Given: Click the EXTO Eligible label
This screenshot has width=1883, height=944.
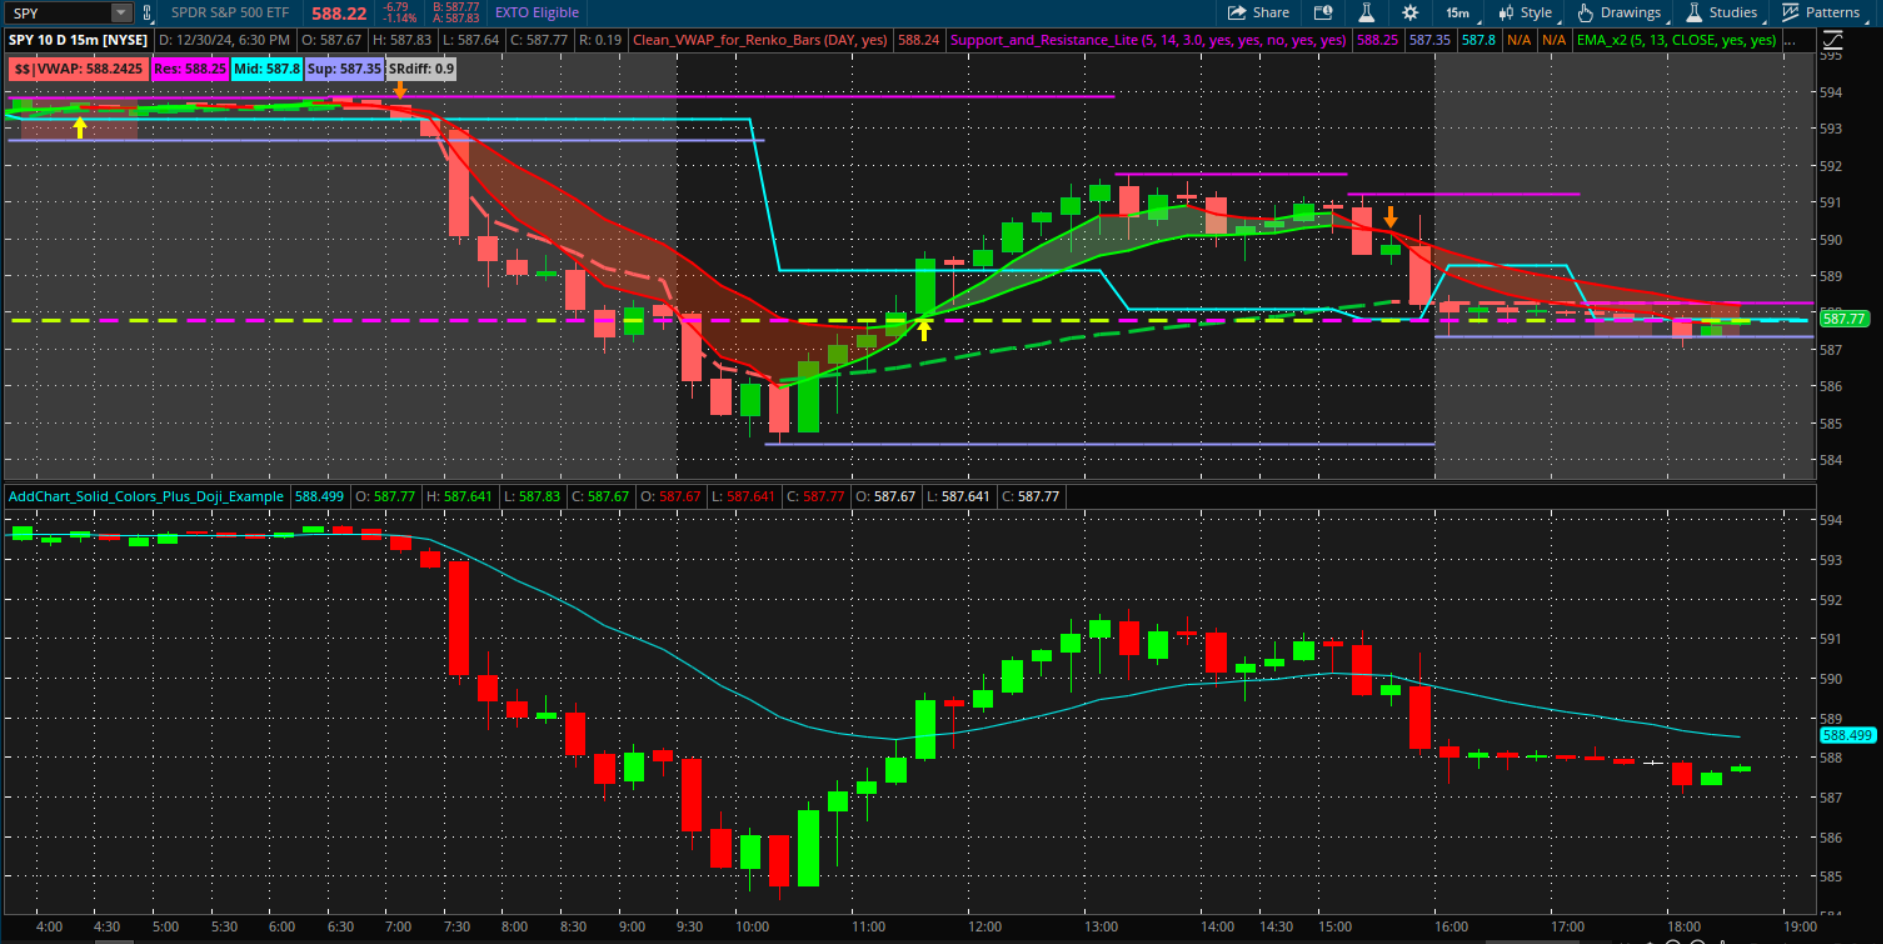Looking at the screenshot, I should point(537,13).
